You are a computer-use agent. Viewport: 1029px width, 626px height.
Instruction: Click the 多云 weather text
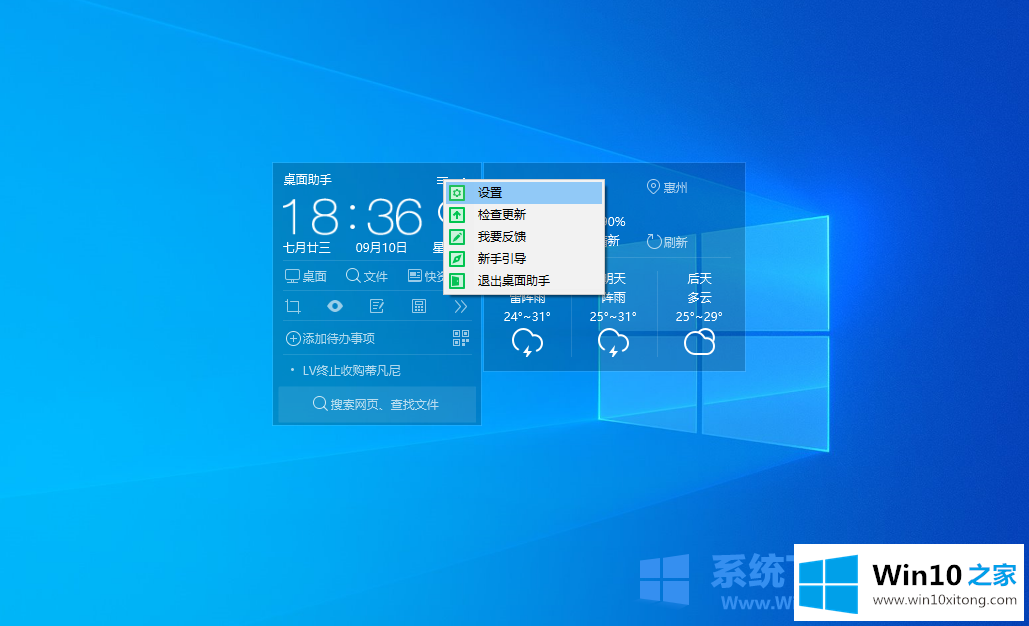[700, 298]
